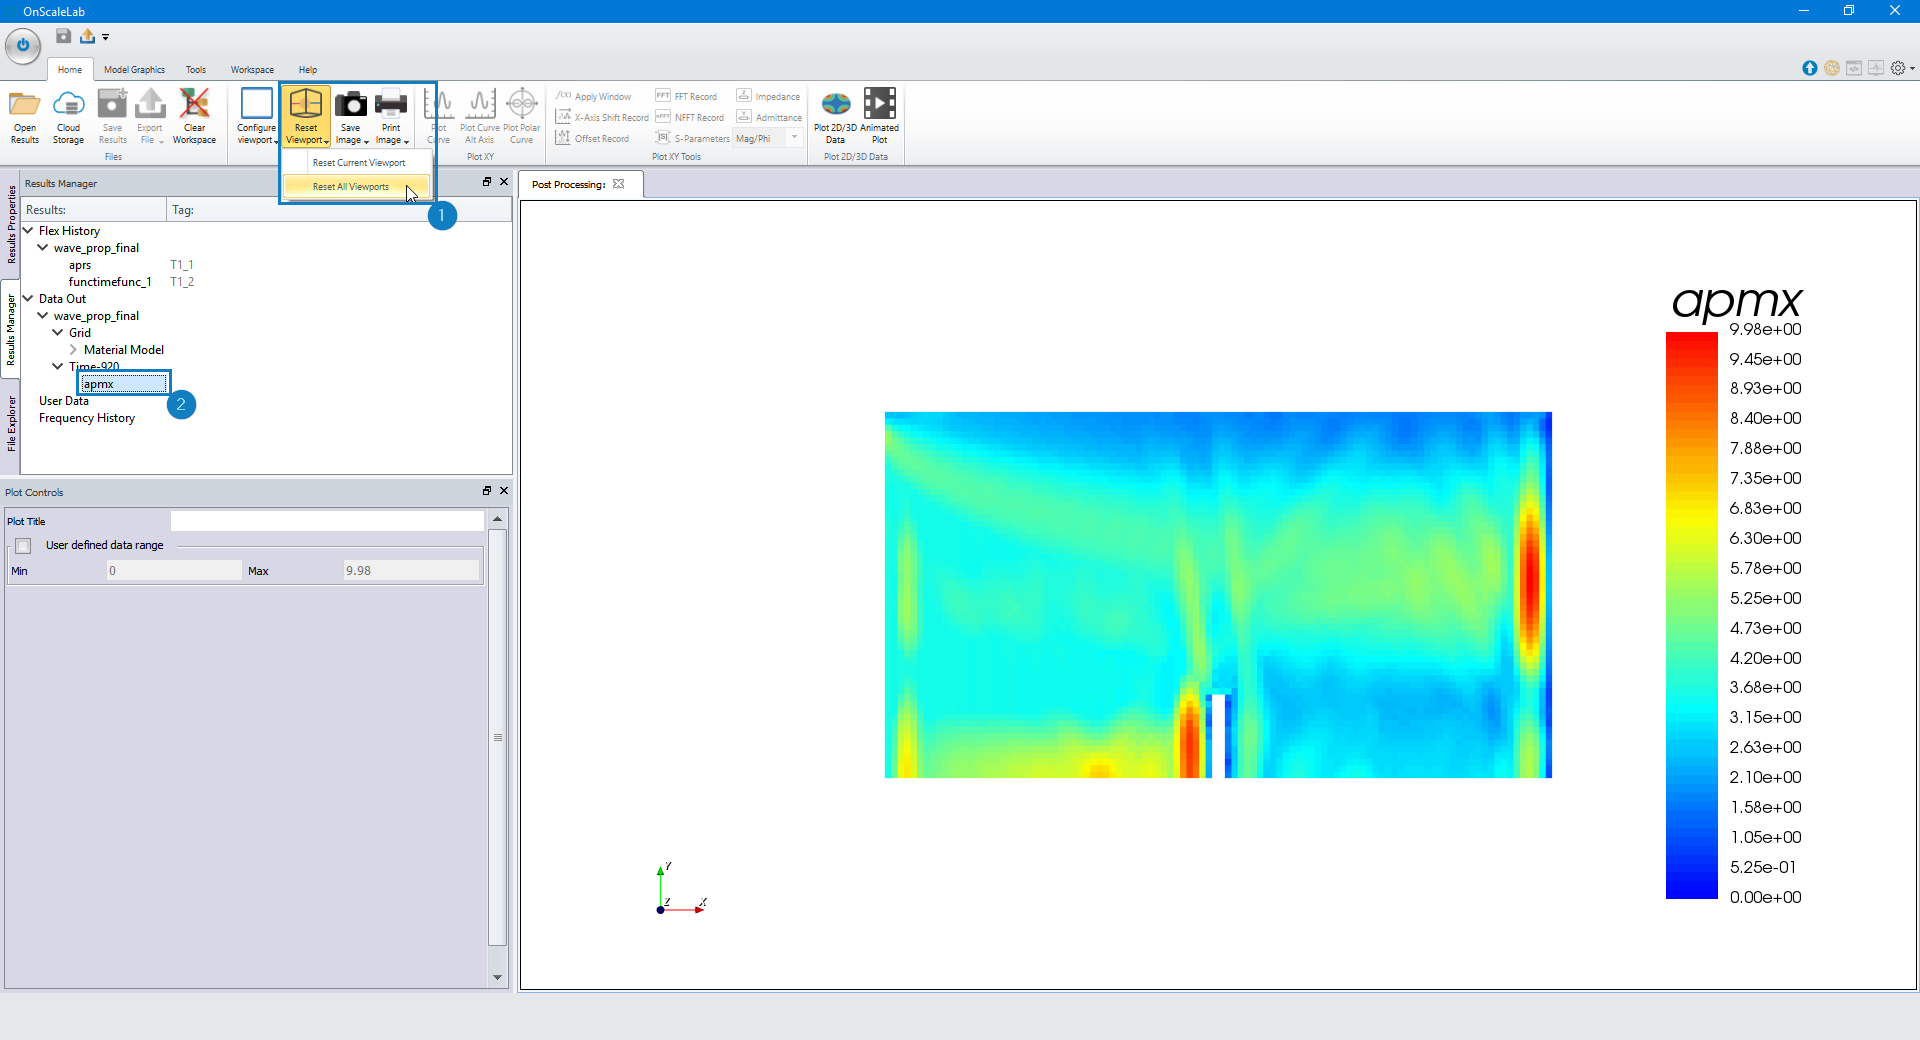Open the Help ribbon tab
The image size is (1920, 1040).
308,70
